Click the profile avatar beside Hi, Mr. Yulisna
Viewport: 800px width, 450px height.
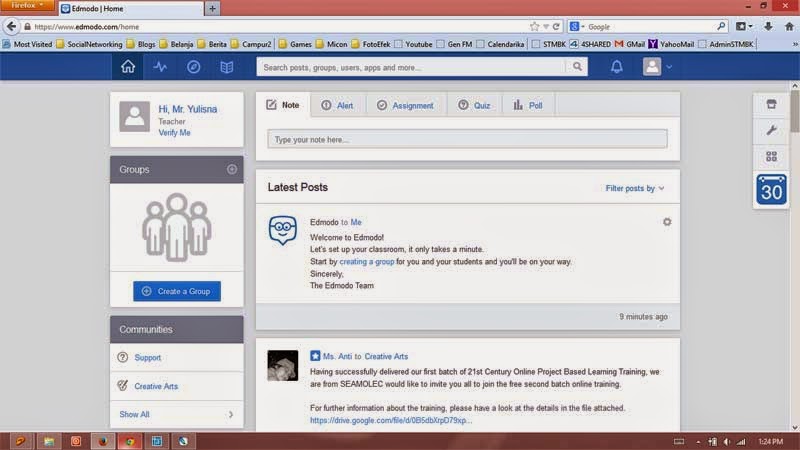135,117
